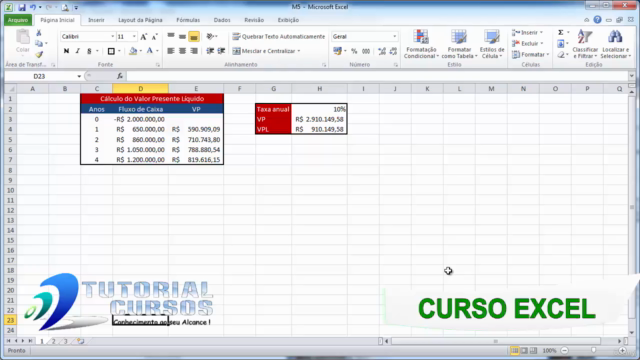Screen dimensions: 640x360
Task: Switch to sheet tab 2
Action: (53, 341)
